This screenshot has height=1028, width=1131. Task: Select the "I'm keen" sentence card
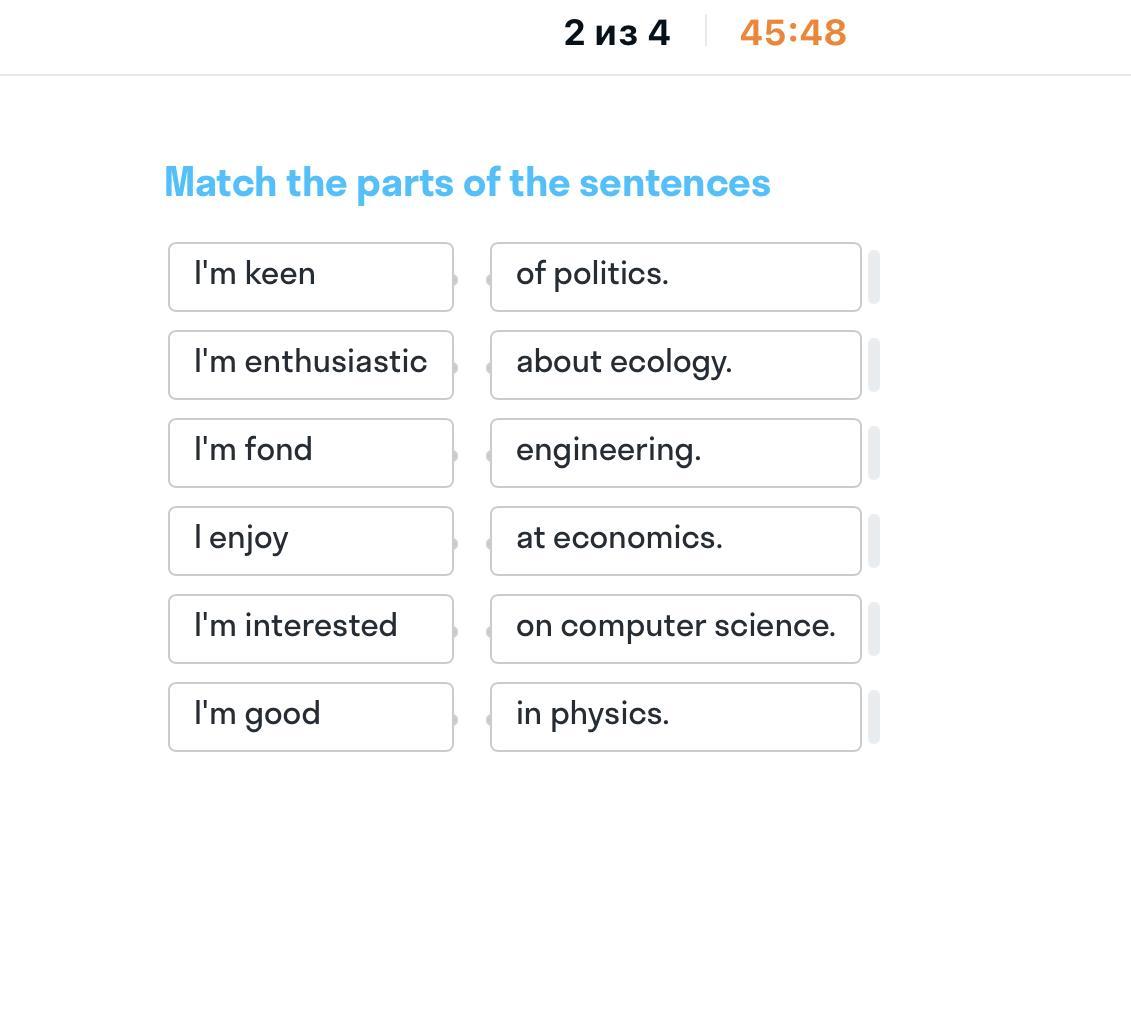310,276
